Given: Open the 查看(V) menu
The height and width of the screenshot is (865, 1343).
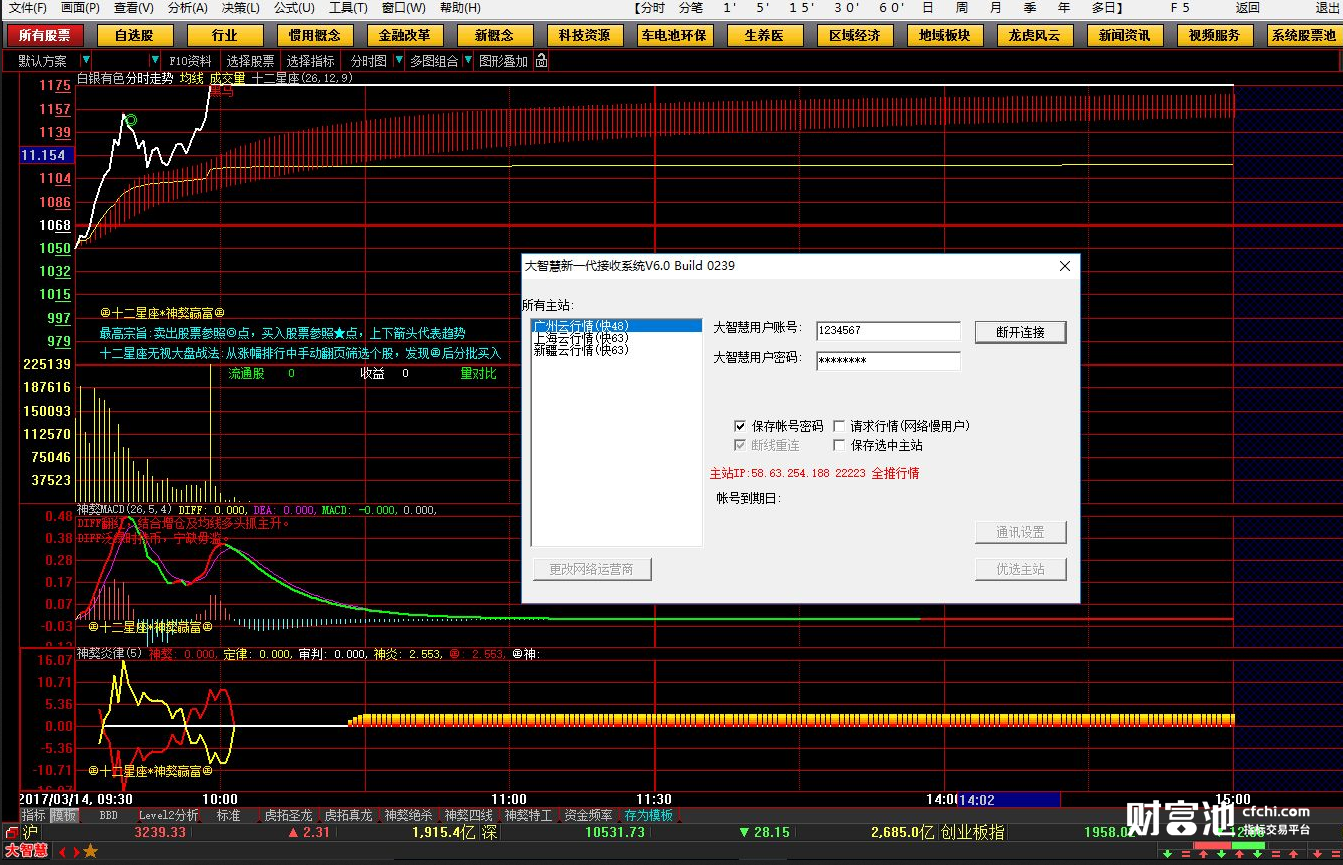Looking at the screenshot, I should (133, 8).
